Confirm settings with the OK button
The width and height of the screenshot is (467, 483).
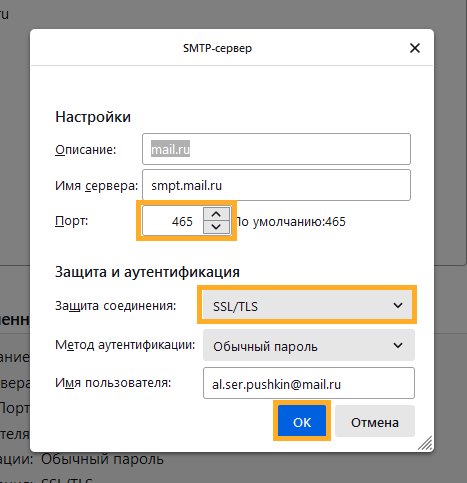[302, 421]
